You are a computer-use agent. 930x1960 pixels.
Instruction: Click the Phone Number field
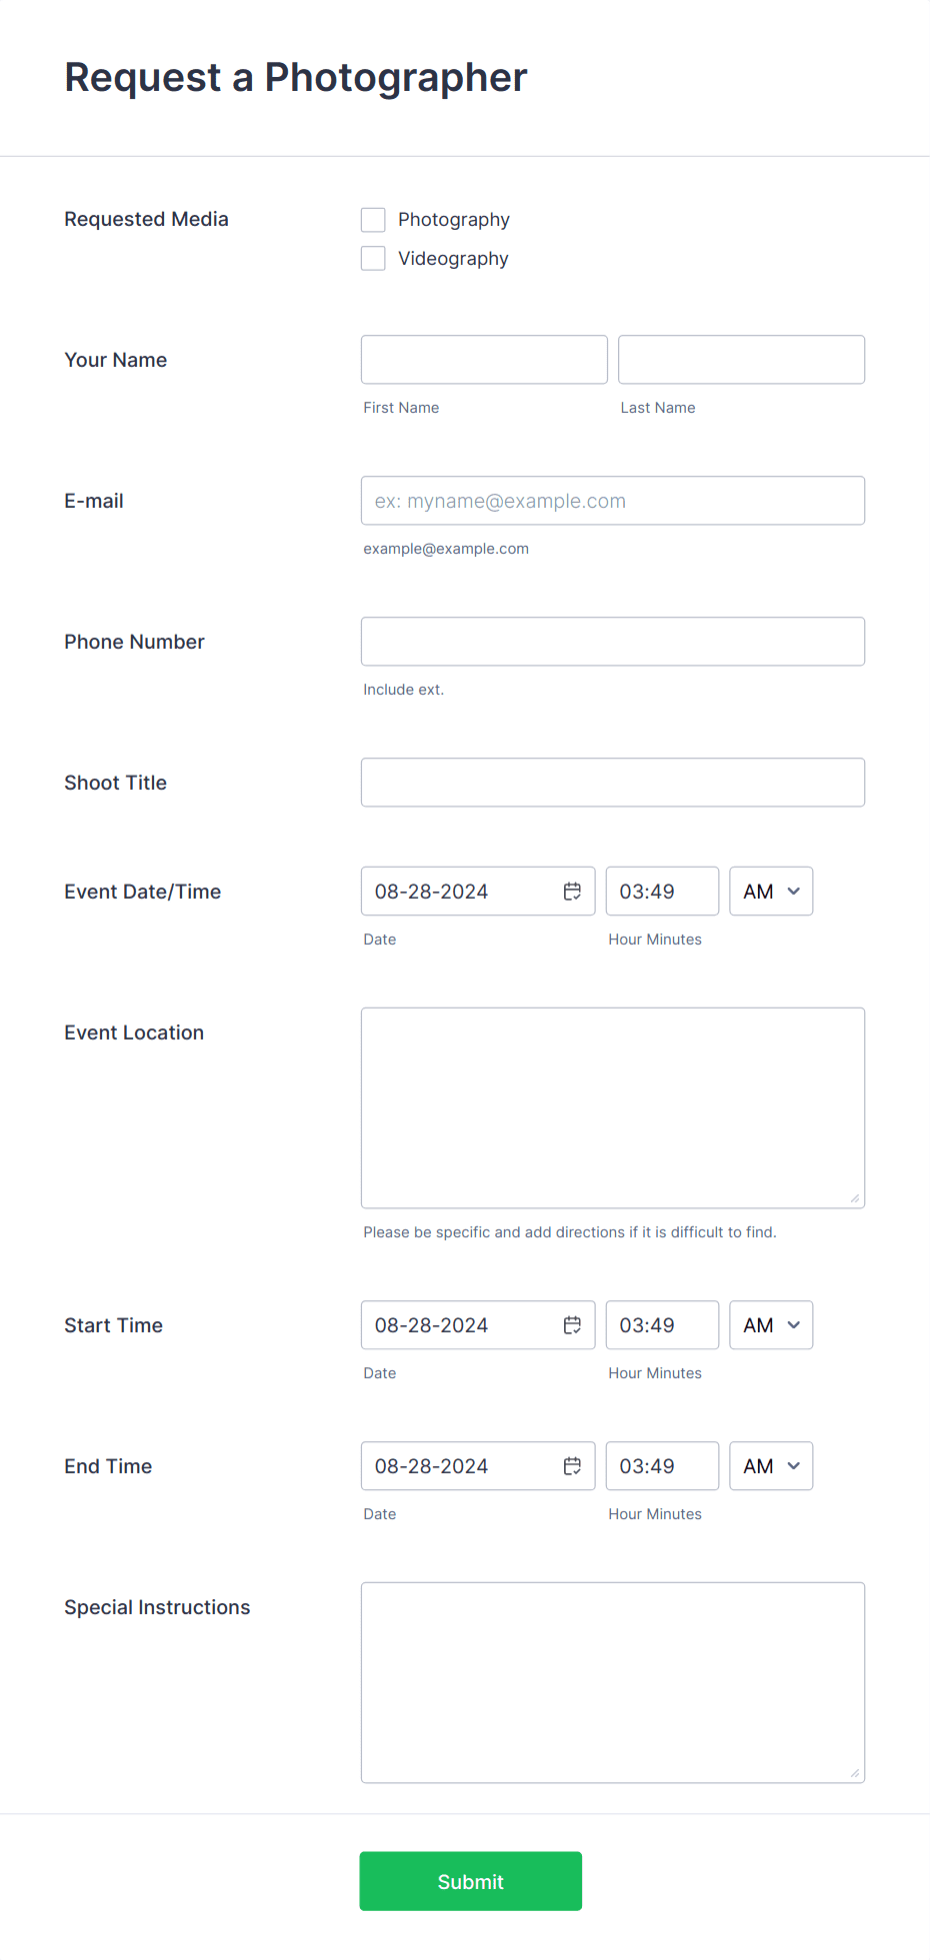pyautogui.click(x=612, y=641)
